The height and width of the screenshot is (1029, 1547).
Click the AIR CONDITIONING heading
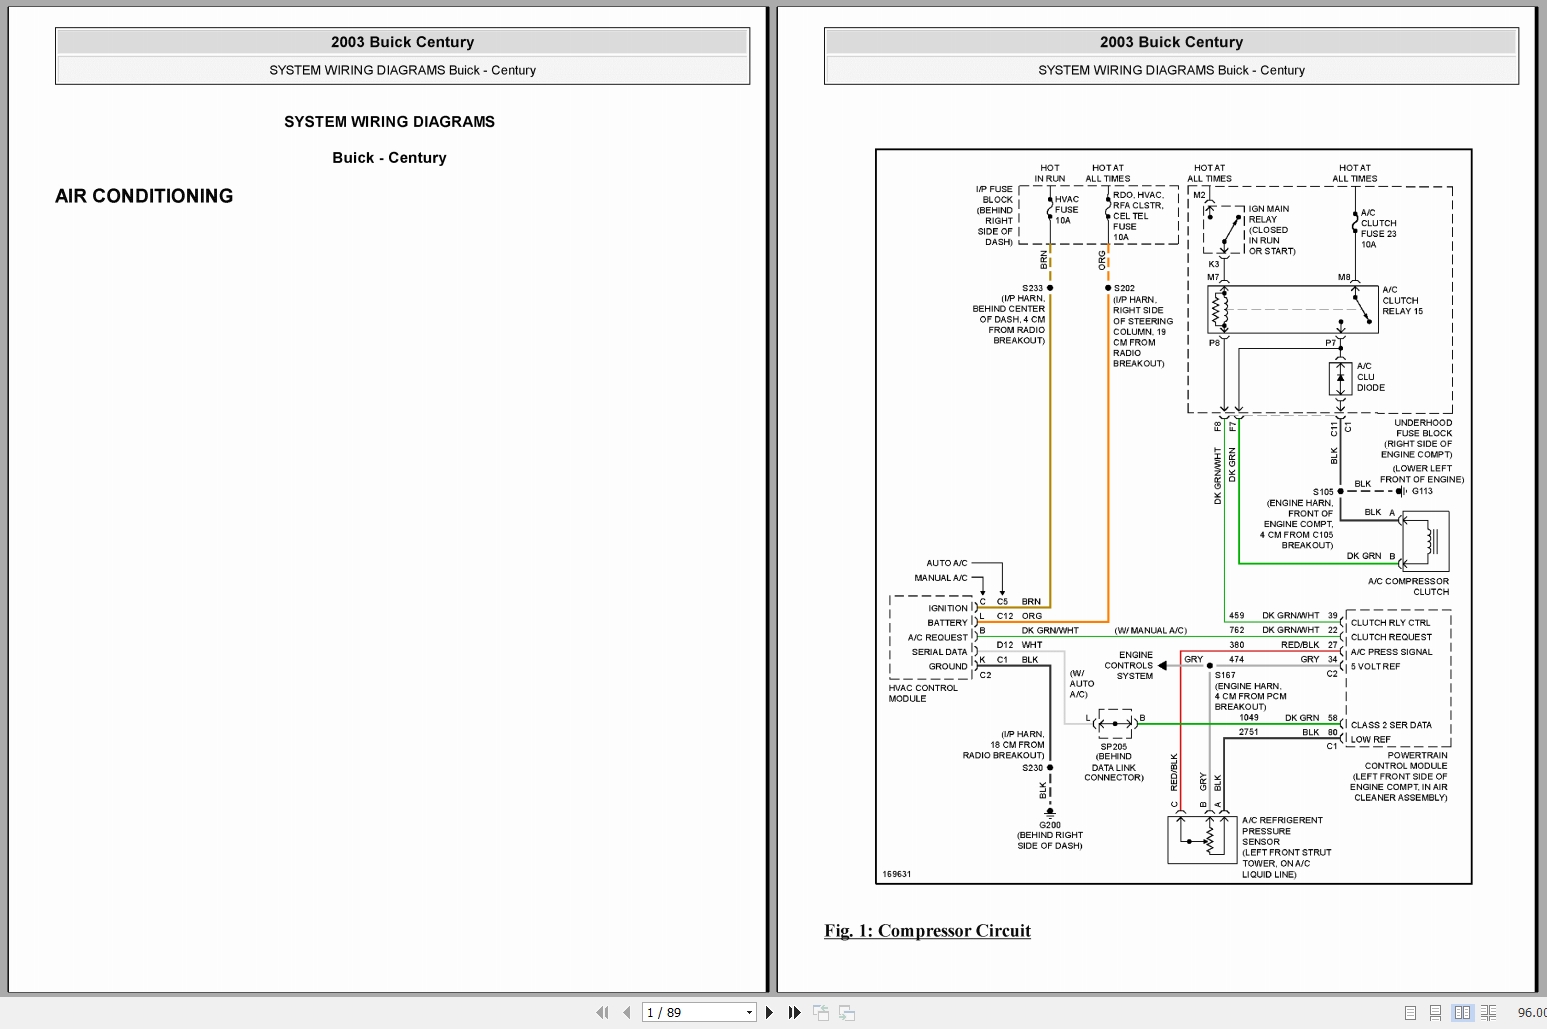(x=144, y=196)
